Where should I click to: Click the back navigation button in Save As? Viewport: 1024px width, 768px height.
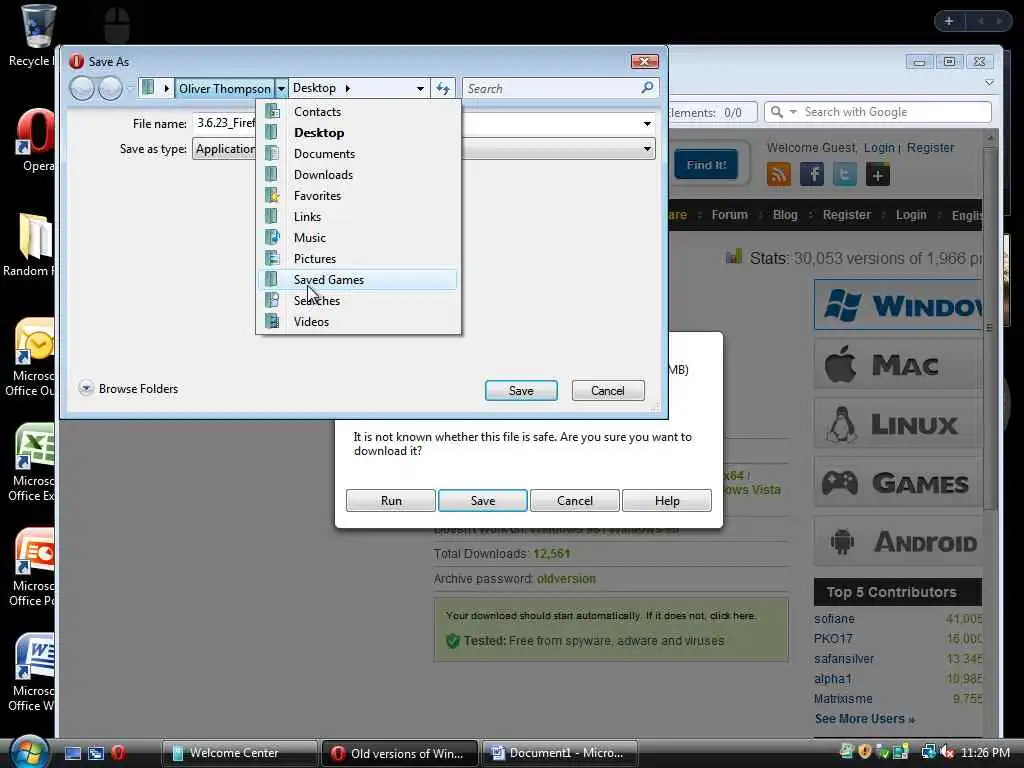(82, 88)
